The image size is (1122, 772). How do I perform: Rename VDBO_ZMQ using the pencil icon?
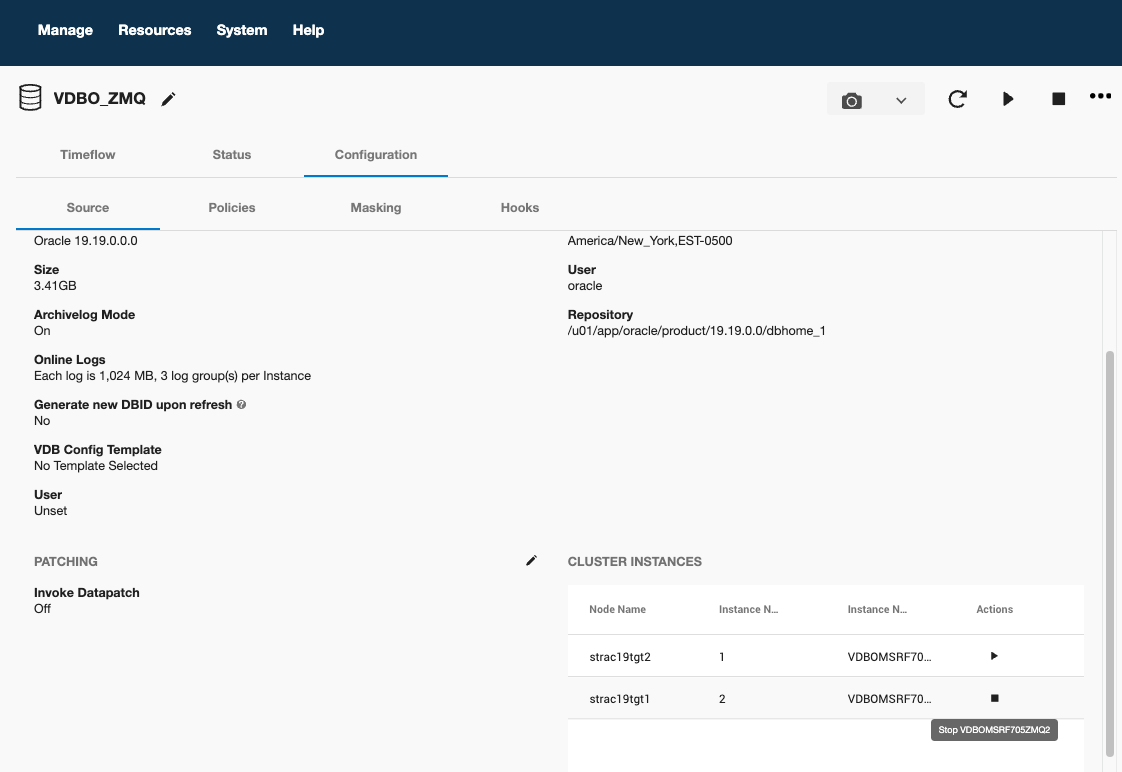[x=168, y=98]
